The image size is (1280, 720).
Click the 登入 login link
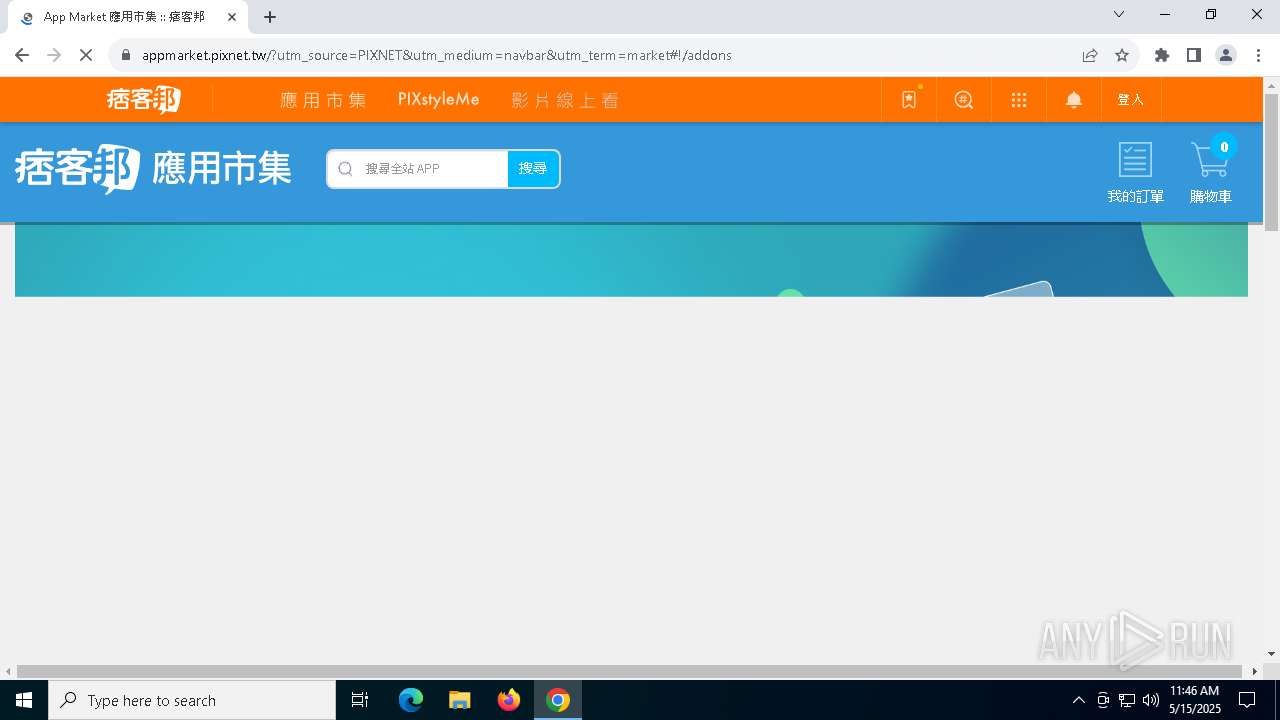[x=1131, y=100]
